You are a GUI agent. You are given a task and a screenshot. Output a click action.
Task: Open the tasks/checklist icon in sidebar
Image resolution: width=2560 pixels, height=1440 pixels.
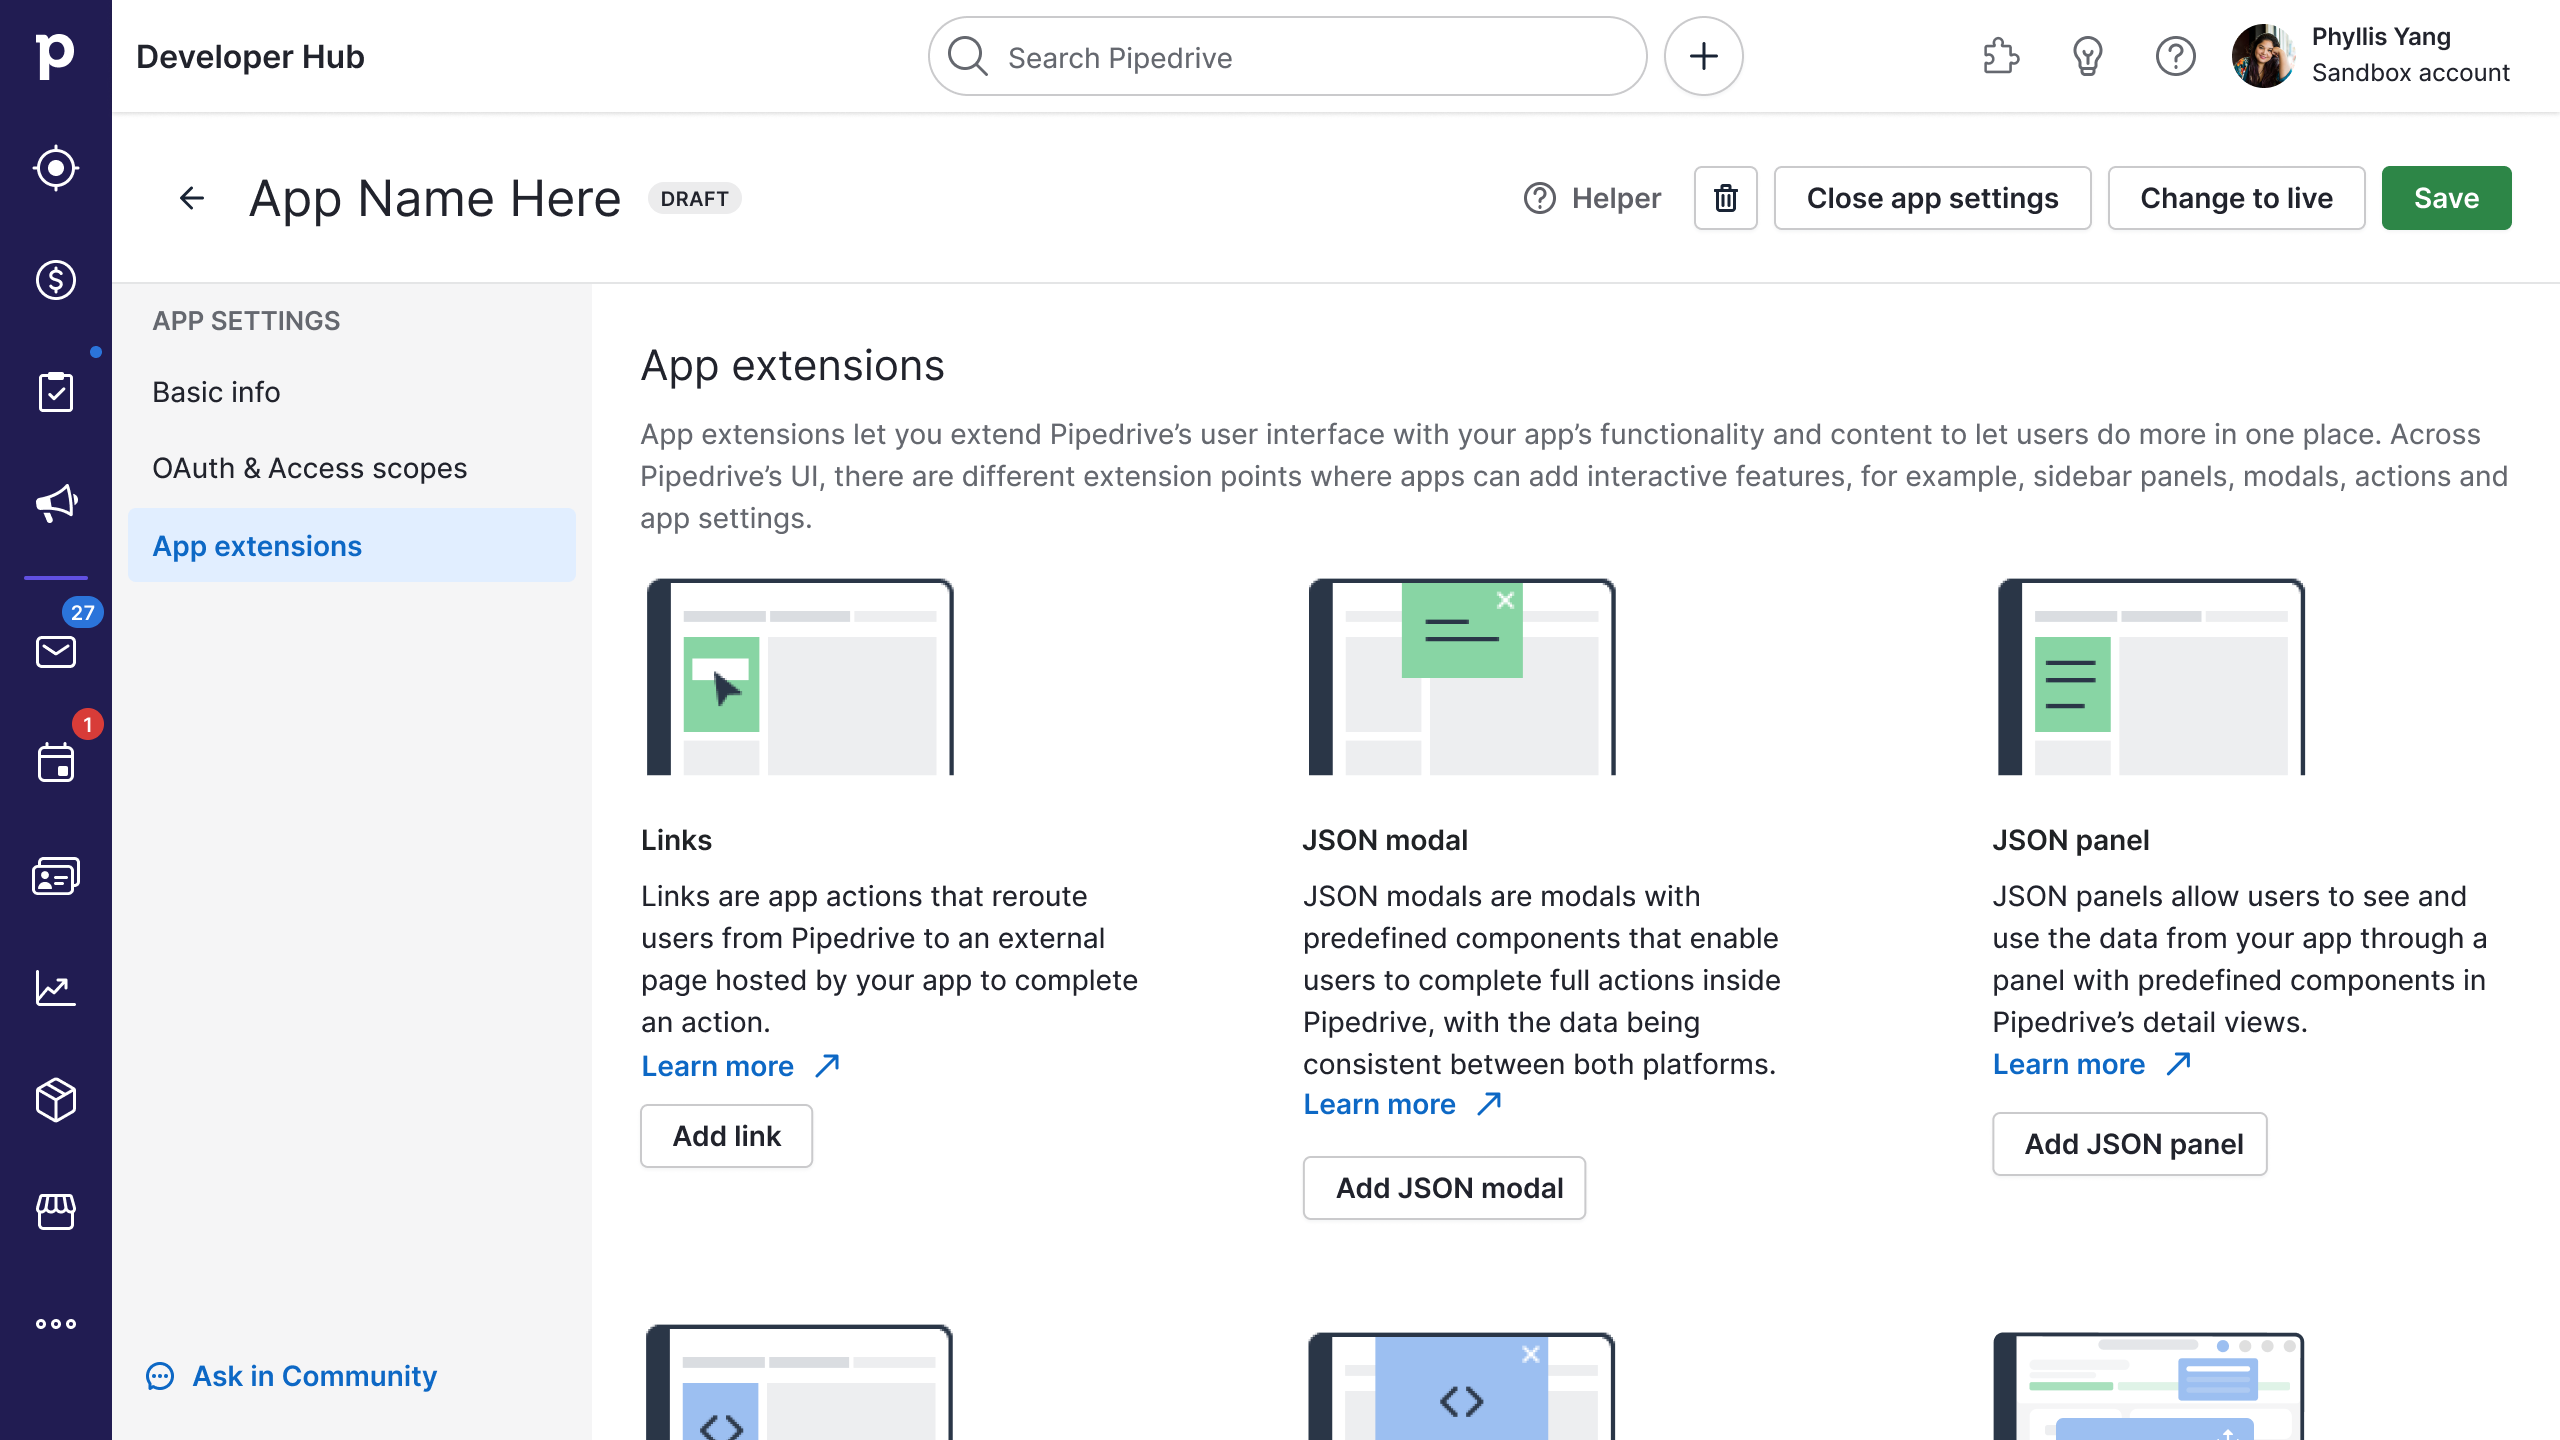click(56, 390)
